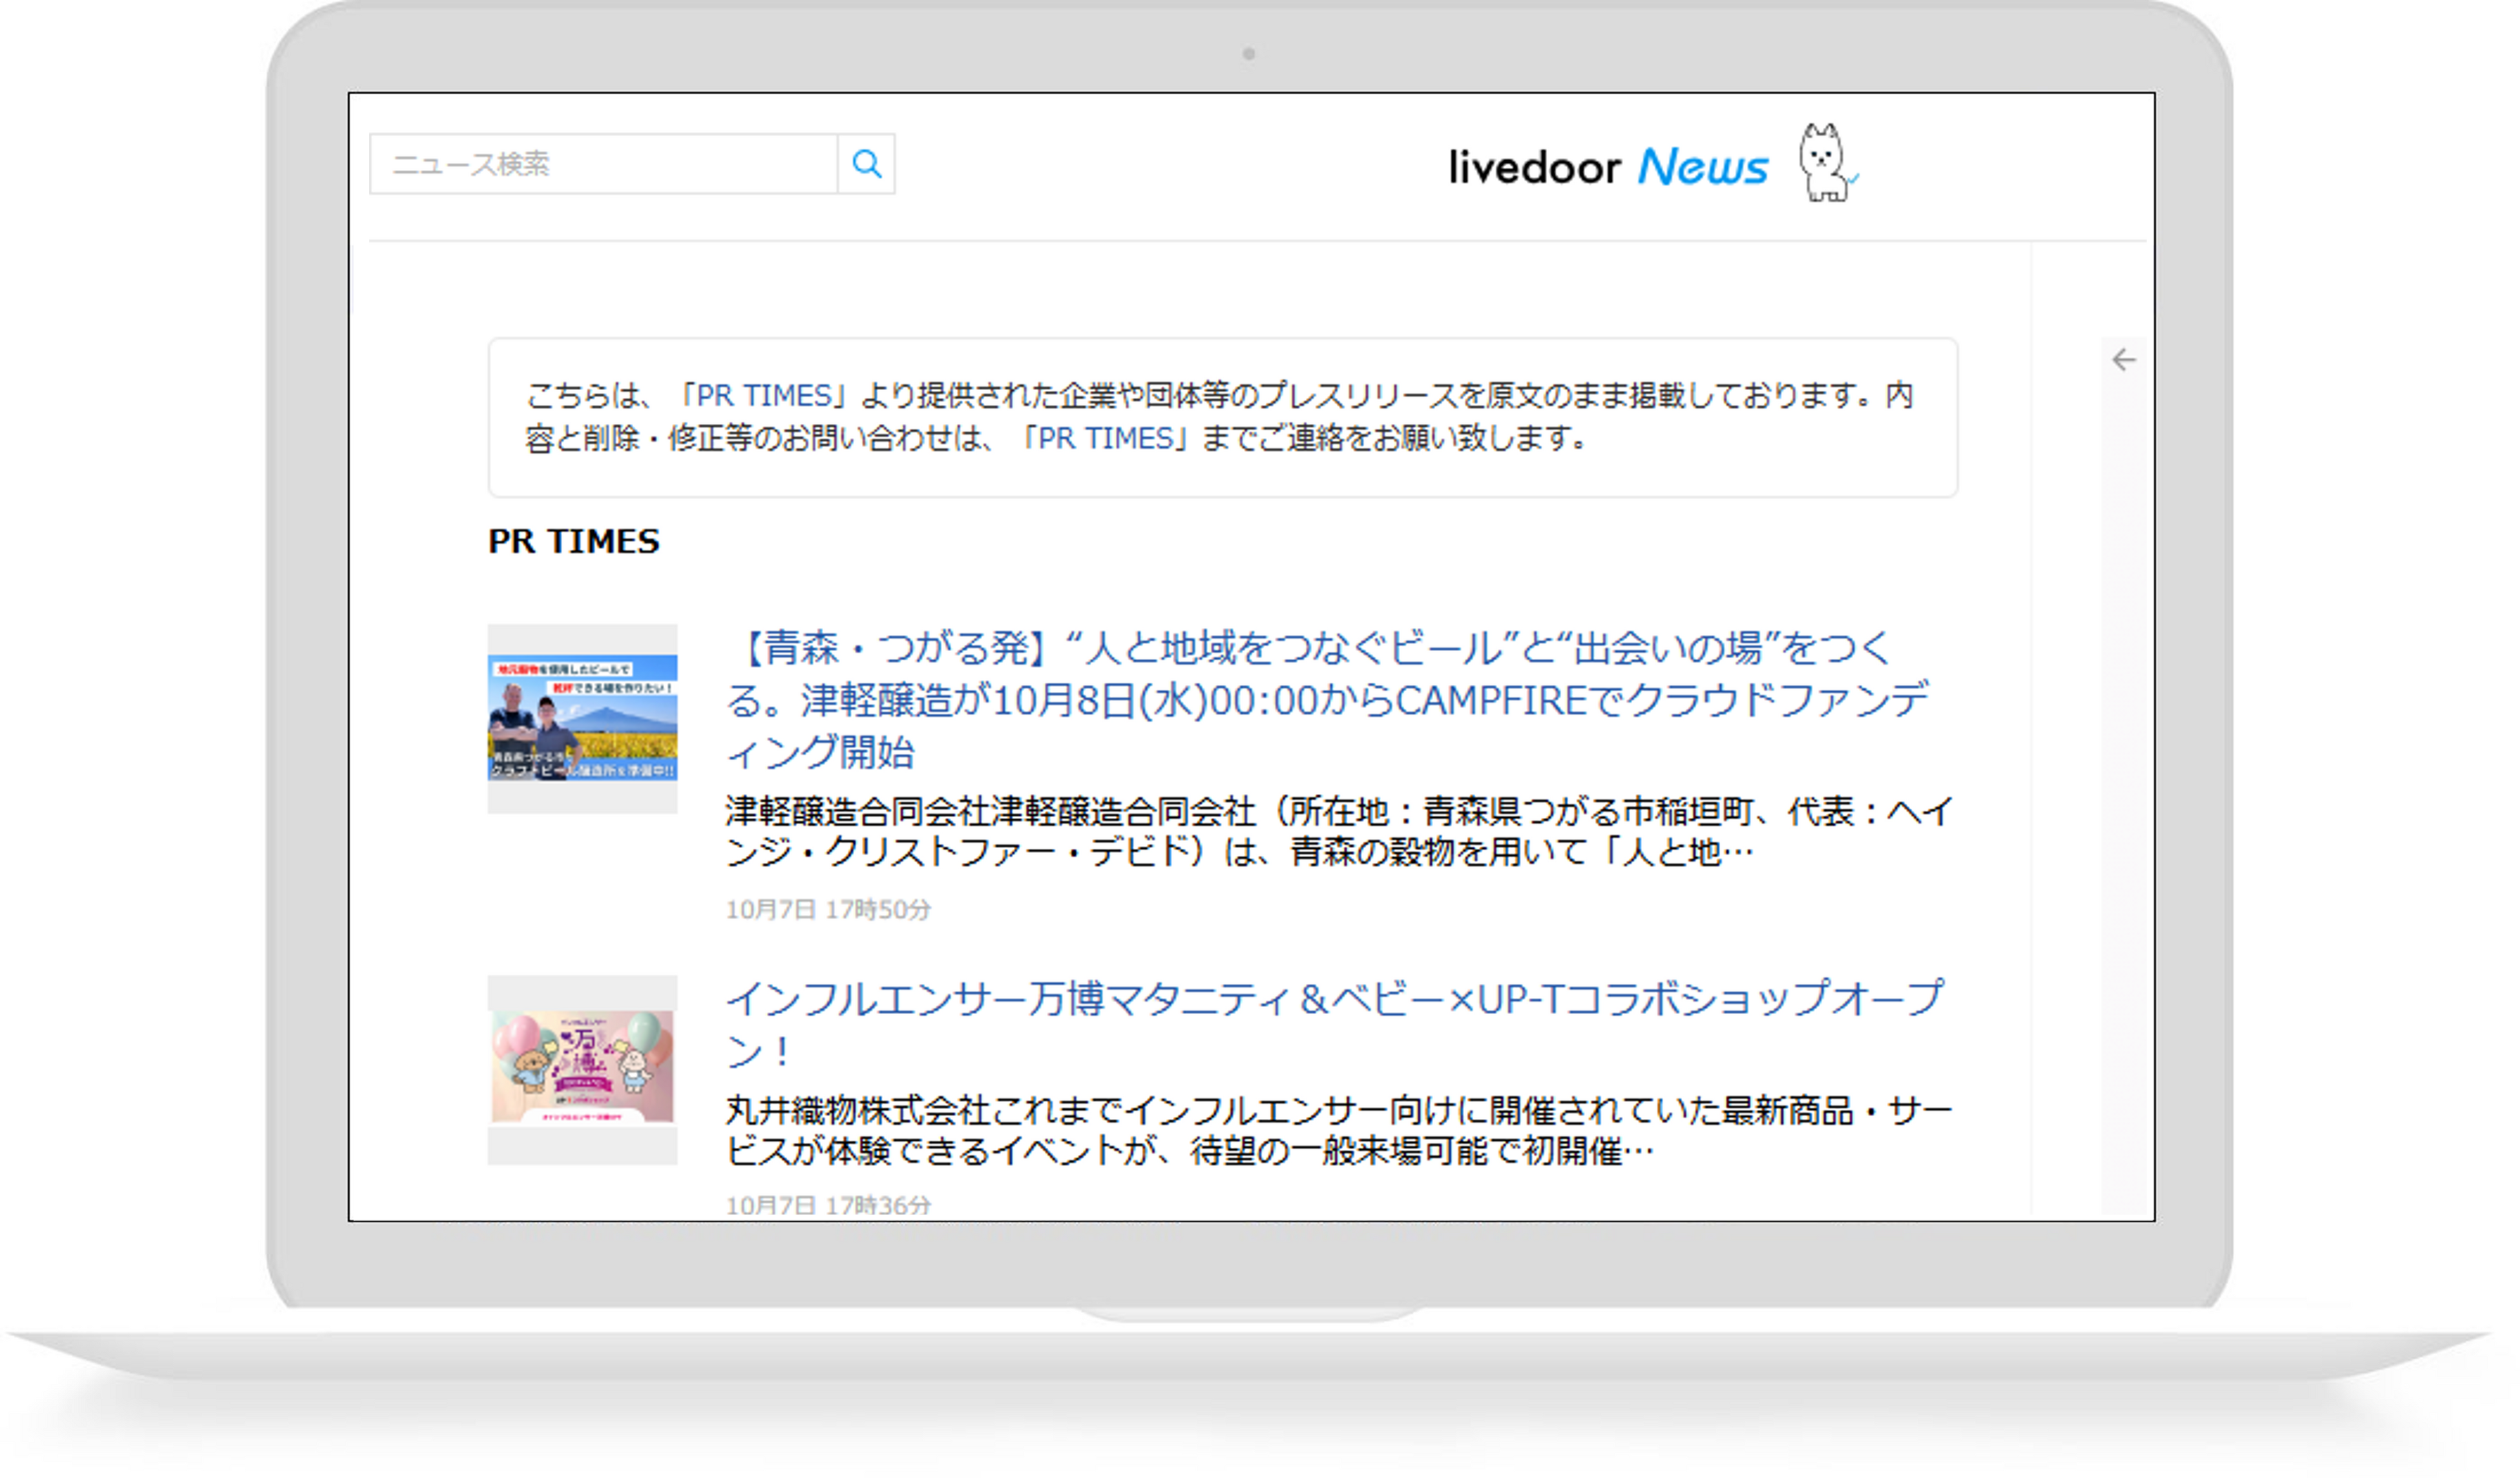
Task: Click the PR TIMES section heading
Action: click(x=573, y=541)
